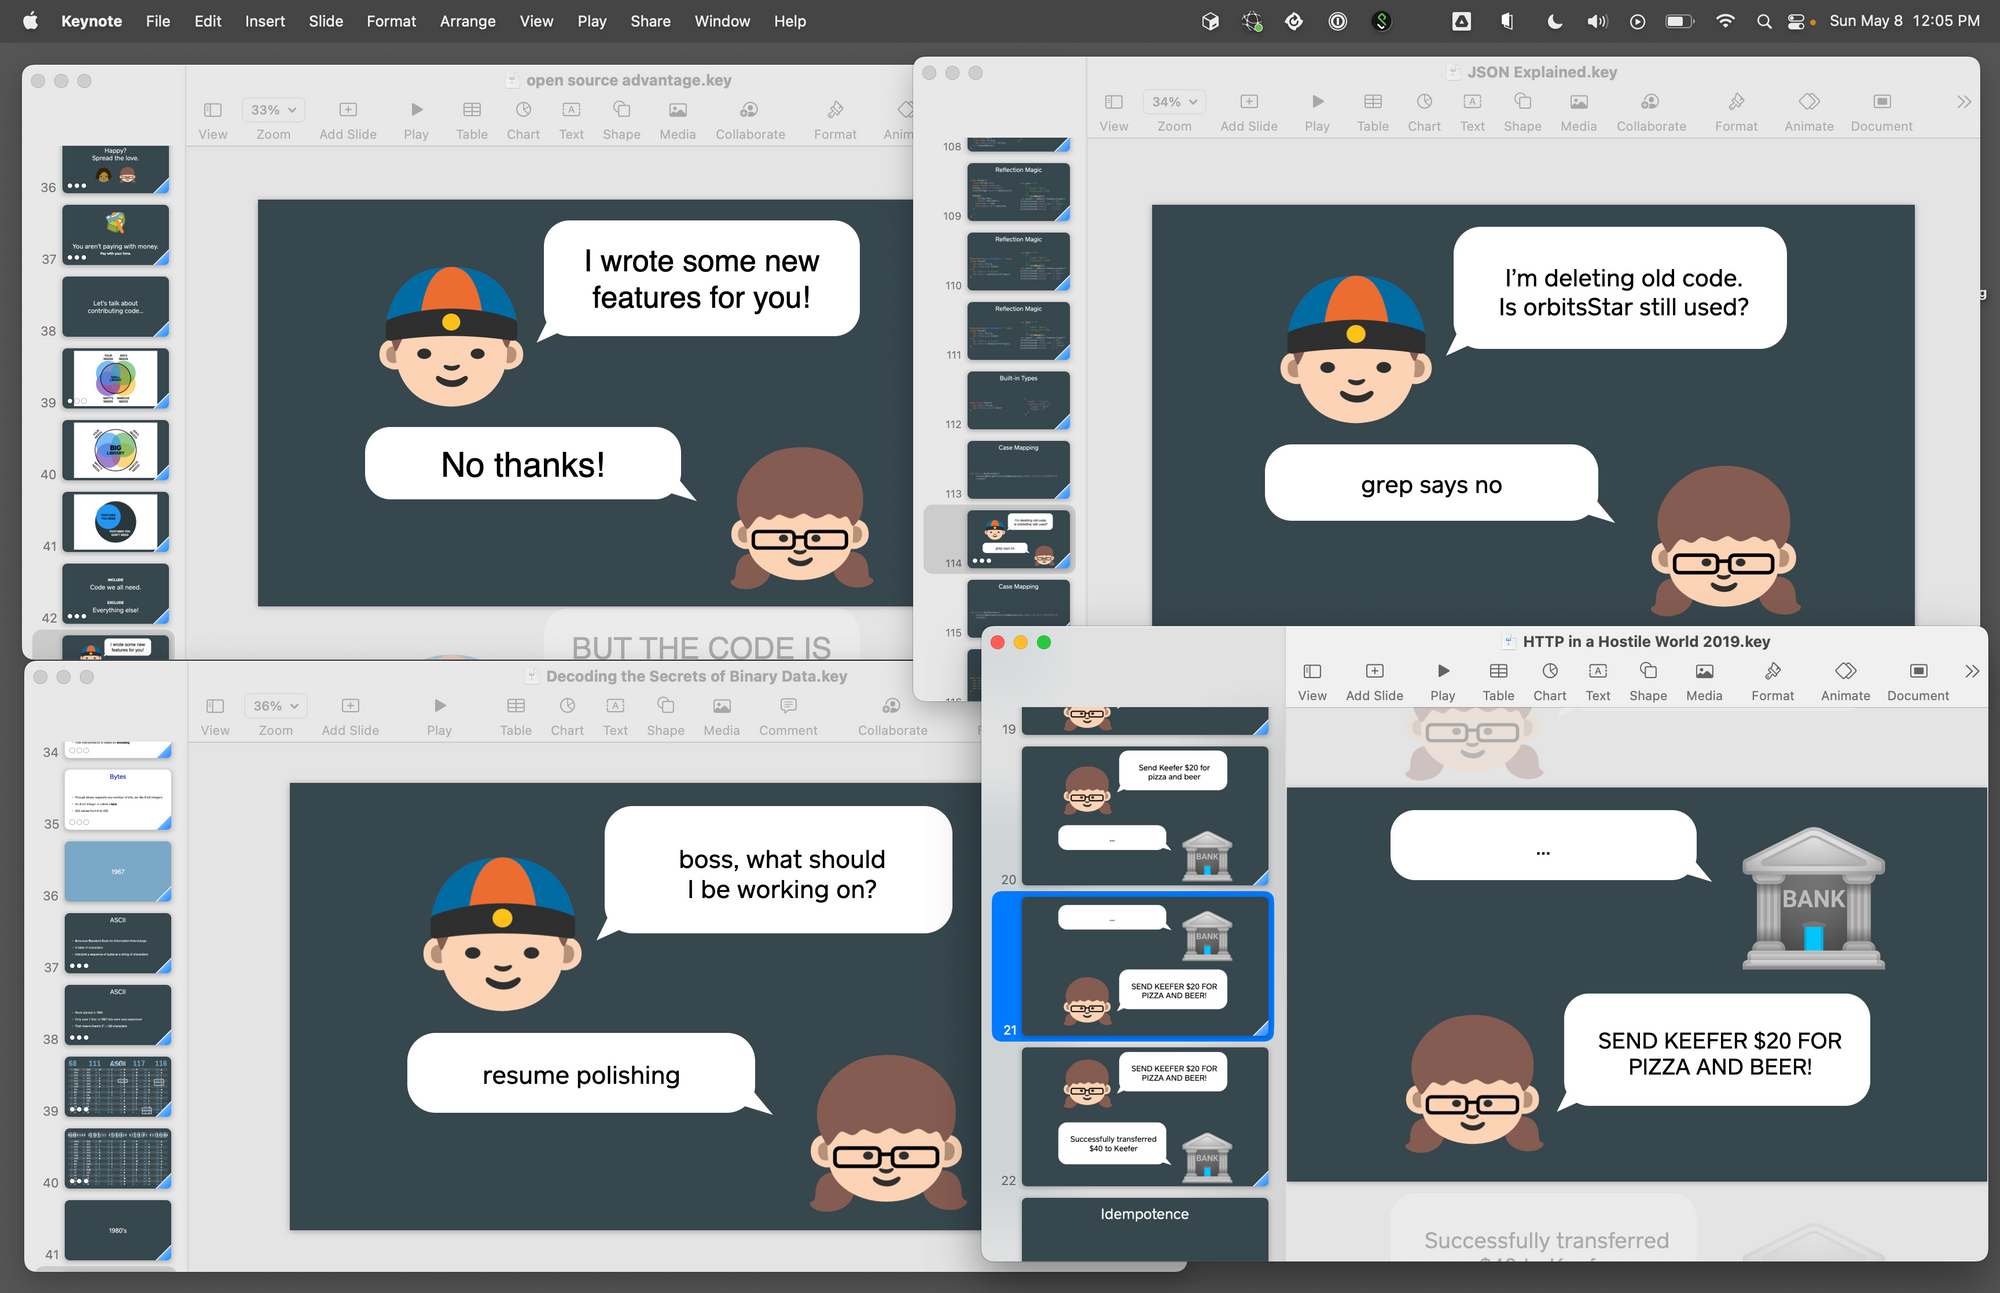Open View dropdown in open source advantage window

coord(212,120)
